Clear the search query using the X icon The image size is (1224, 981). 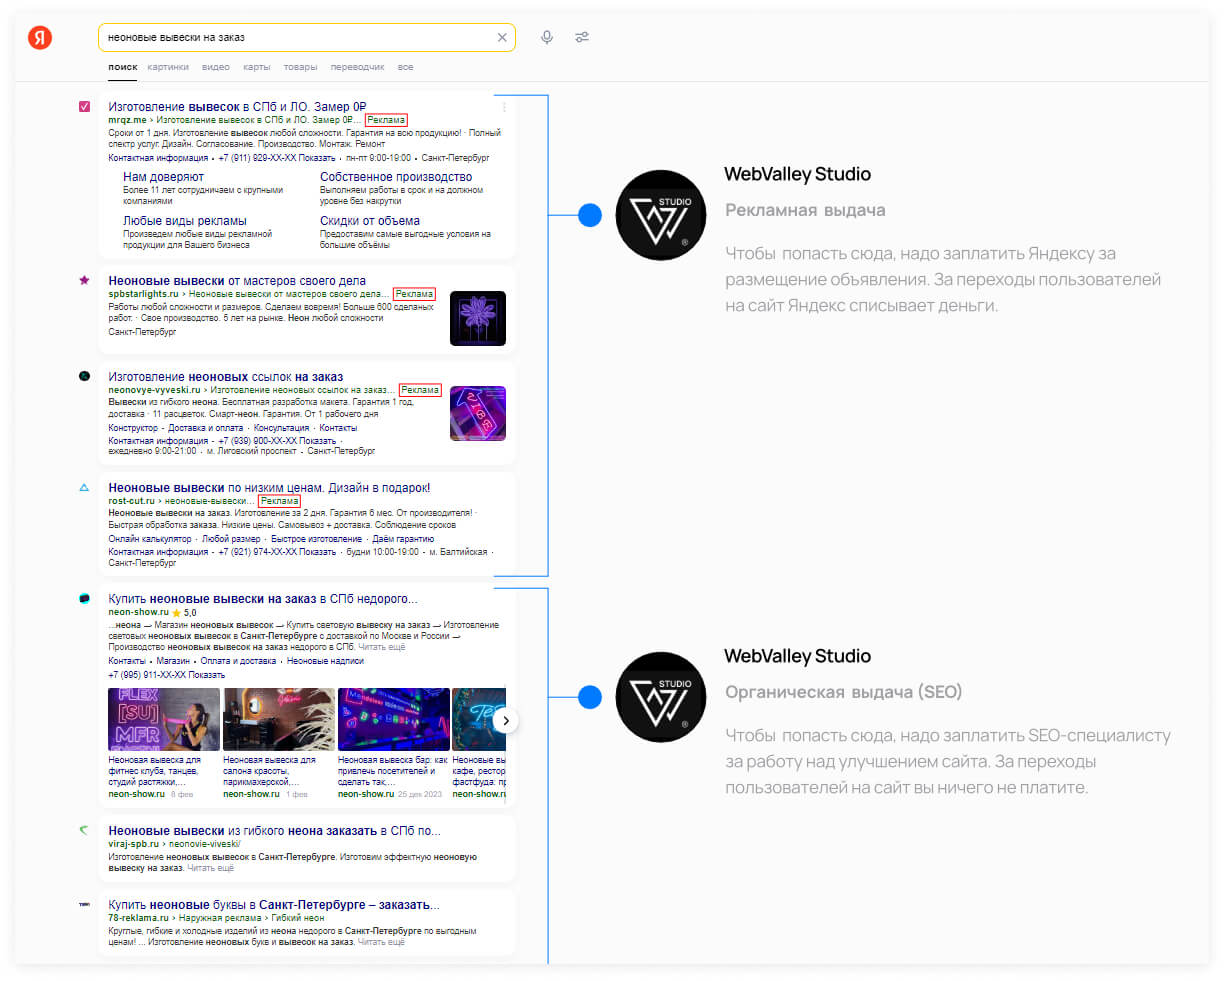[503, 37]
